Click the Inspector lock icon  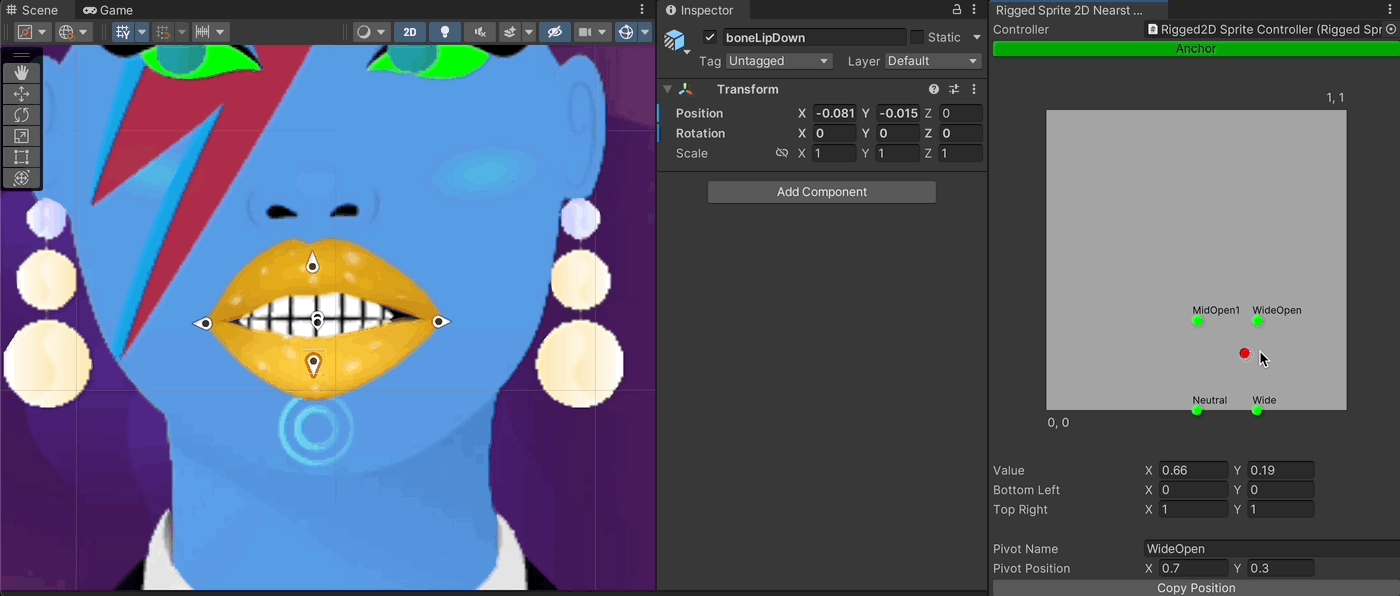point(957,10)
